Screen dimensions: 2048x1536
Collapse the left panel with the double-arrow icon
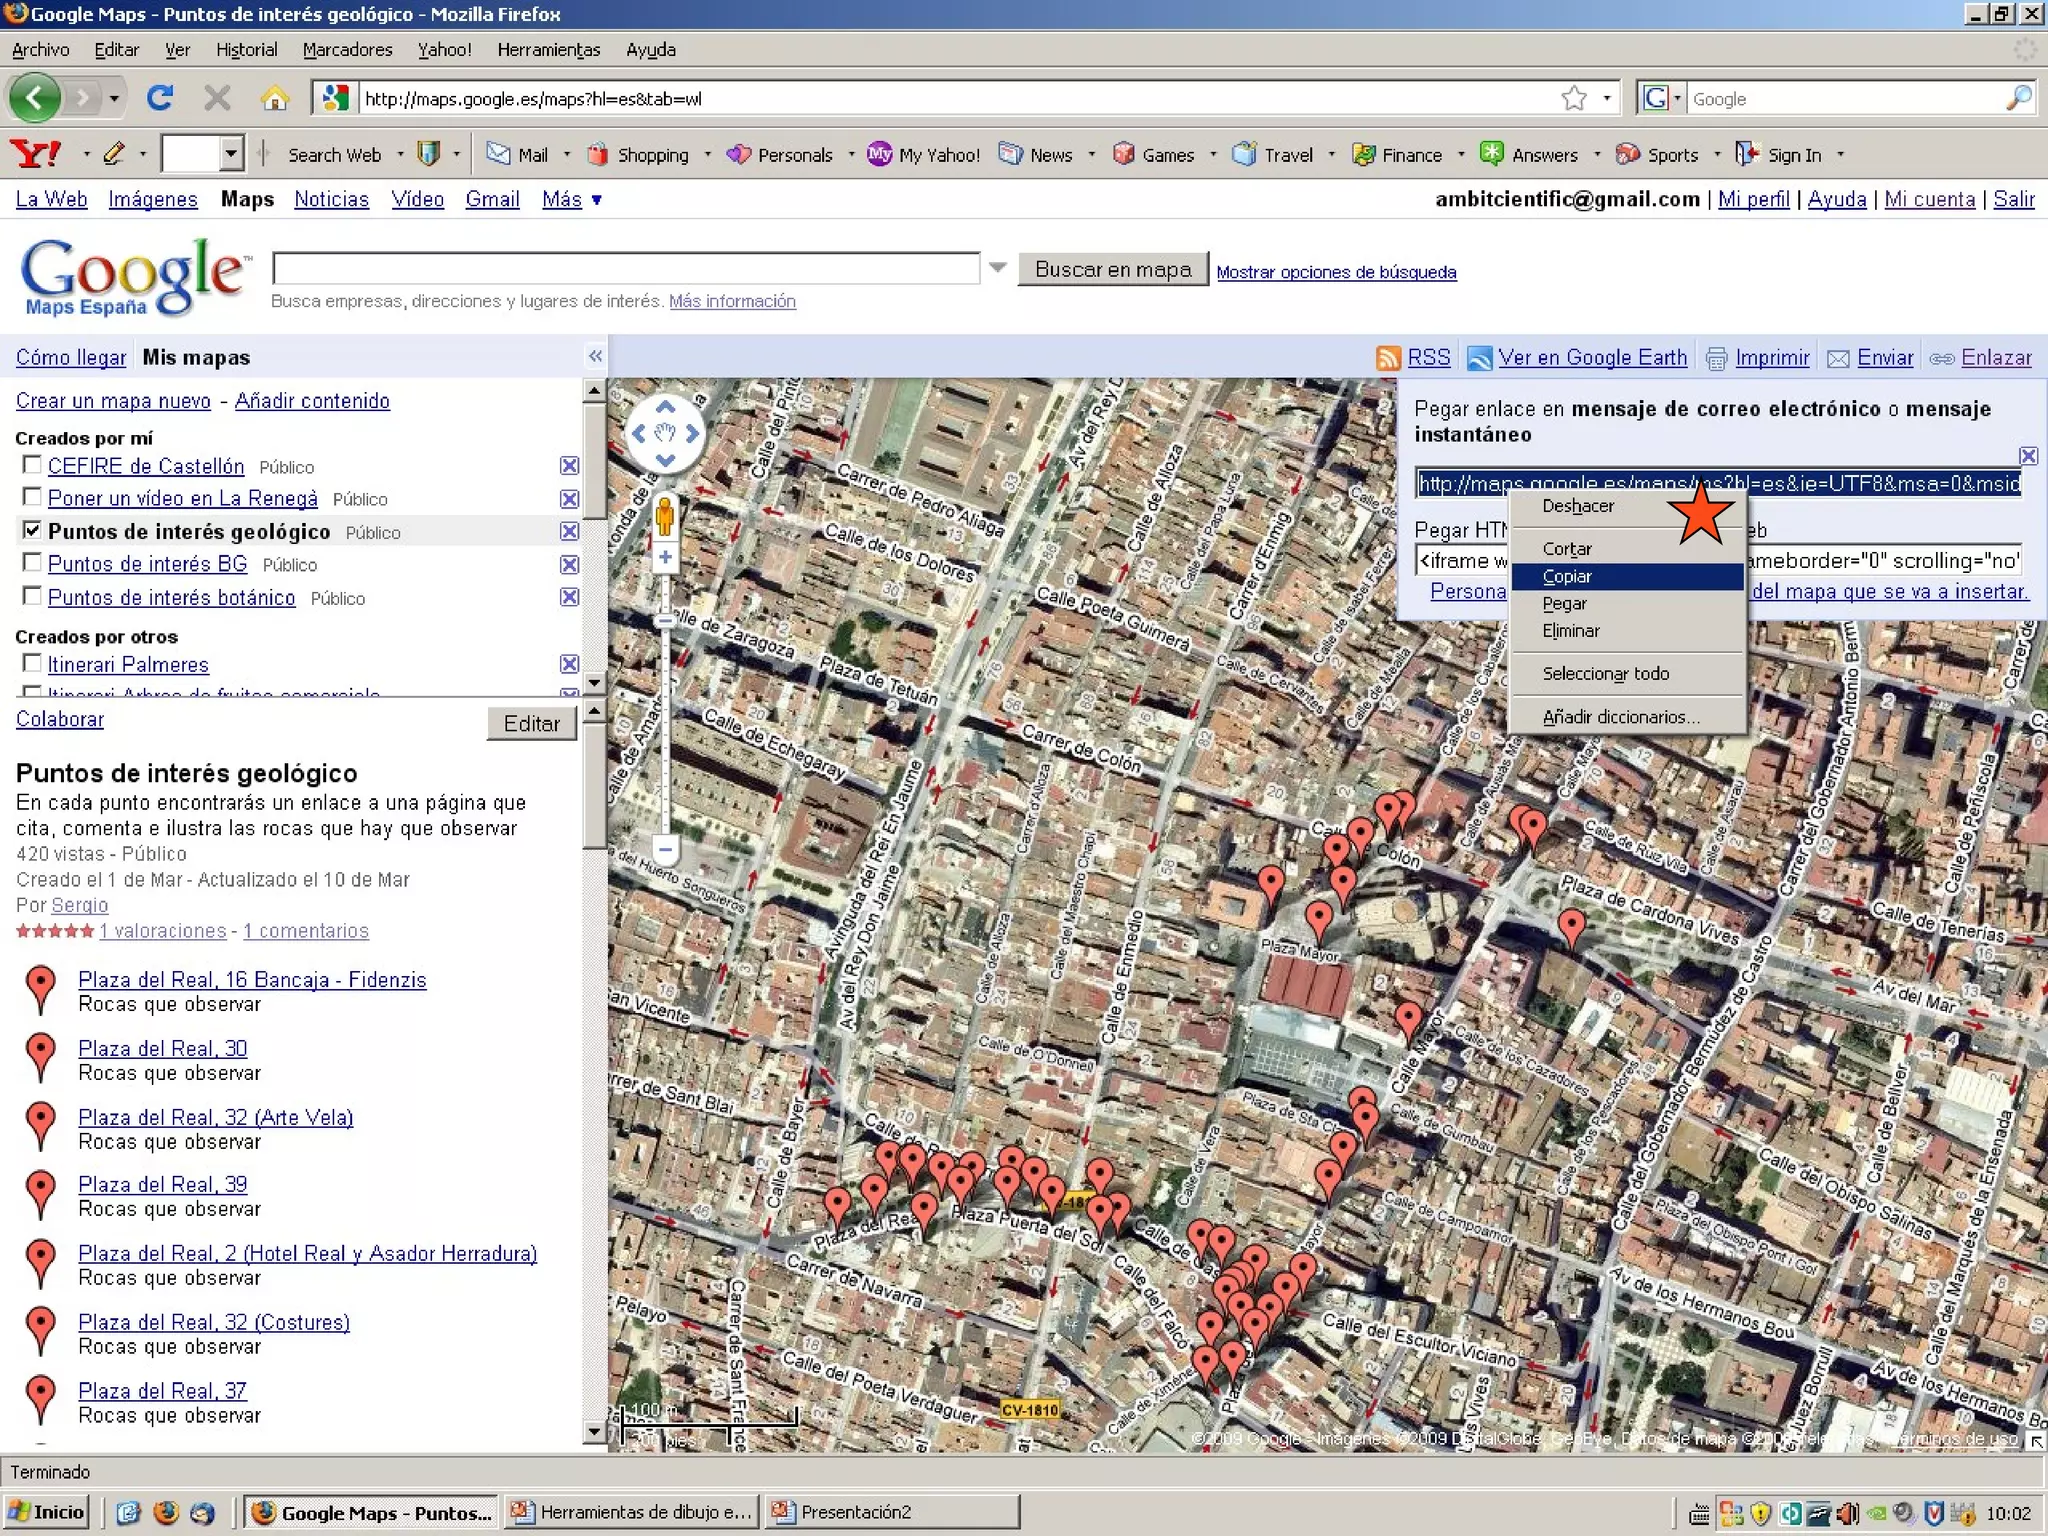pos(595,356)
